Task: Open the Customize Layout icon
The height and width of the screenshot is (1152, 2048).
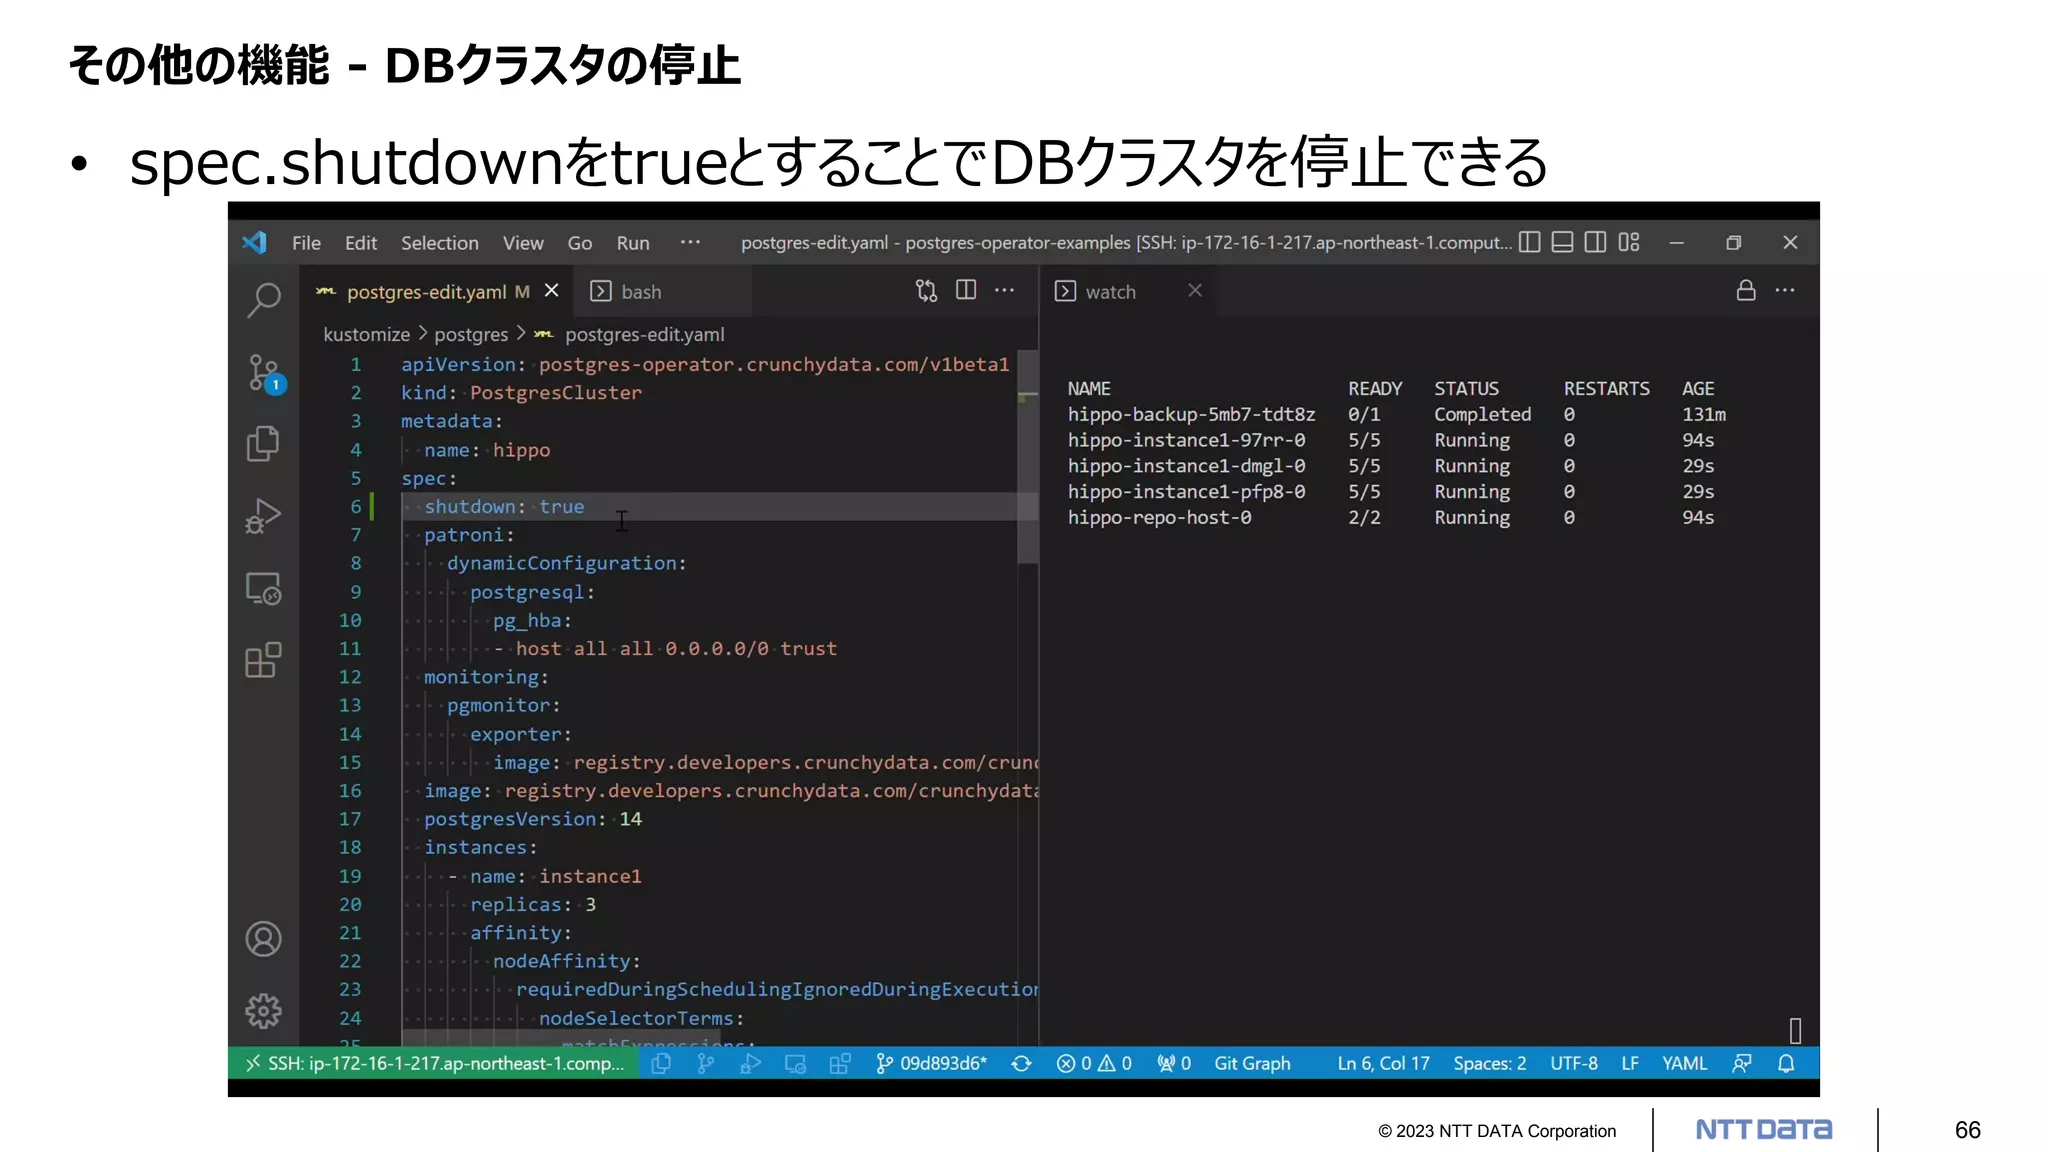Action: point(1629,242)
